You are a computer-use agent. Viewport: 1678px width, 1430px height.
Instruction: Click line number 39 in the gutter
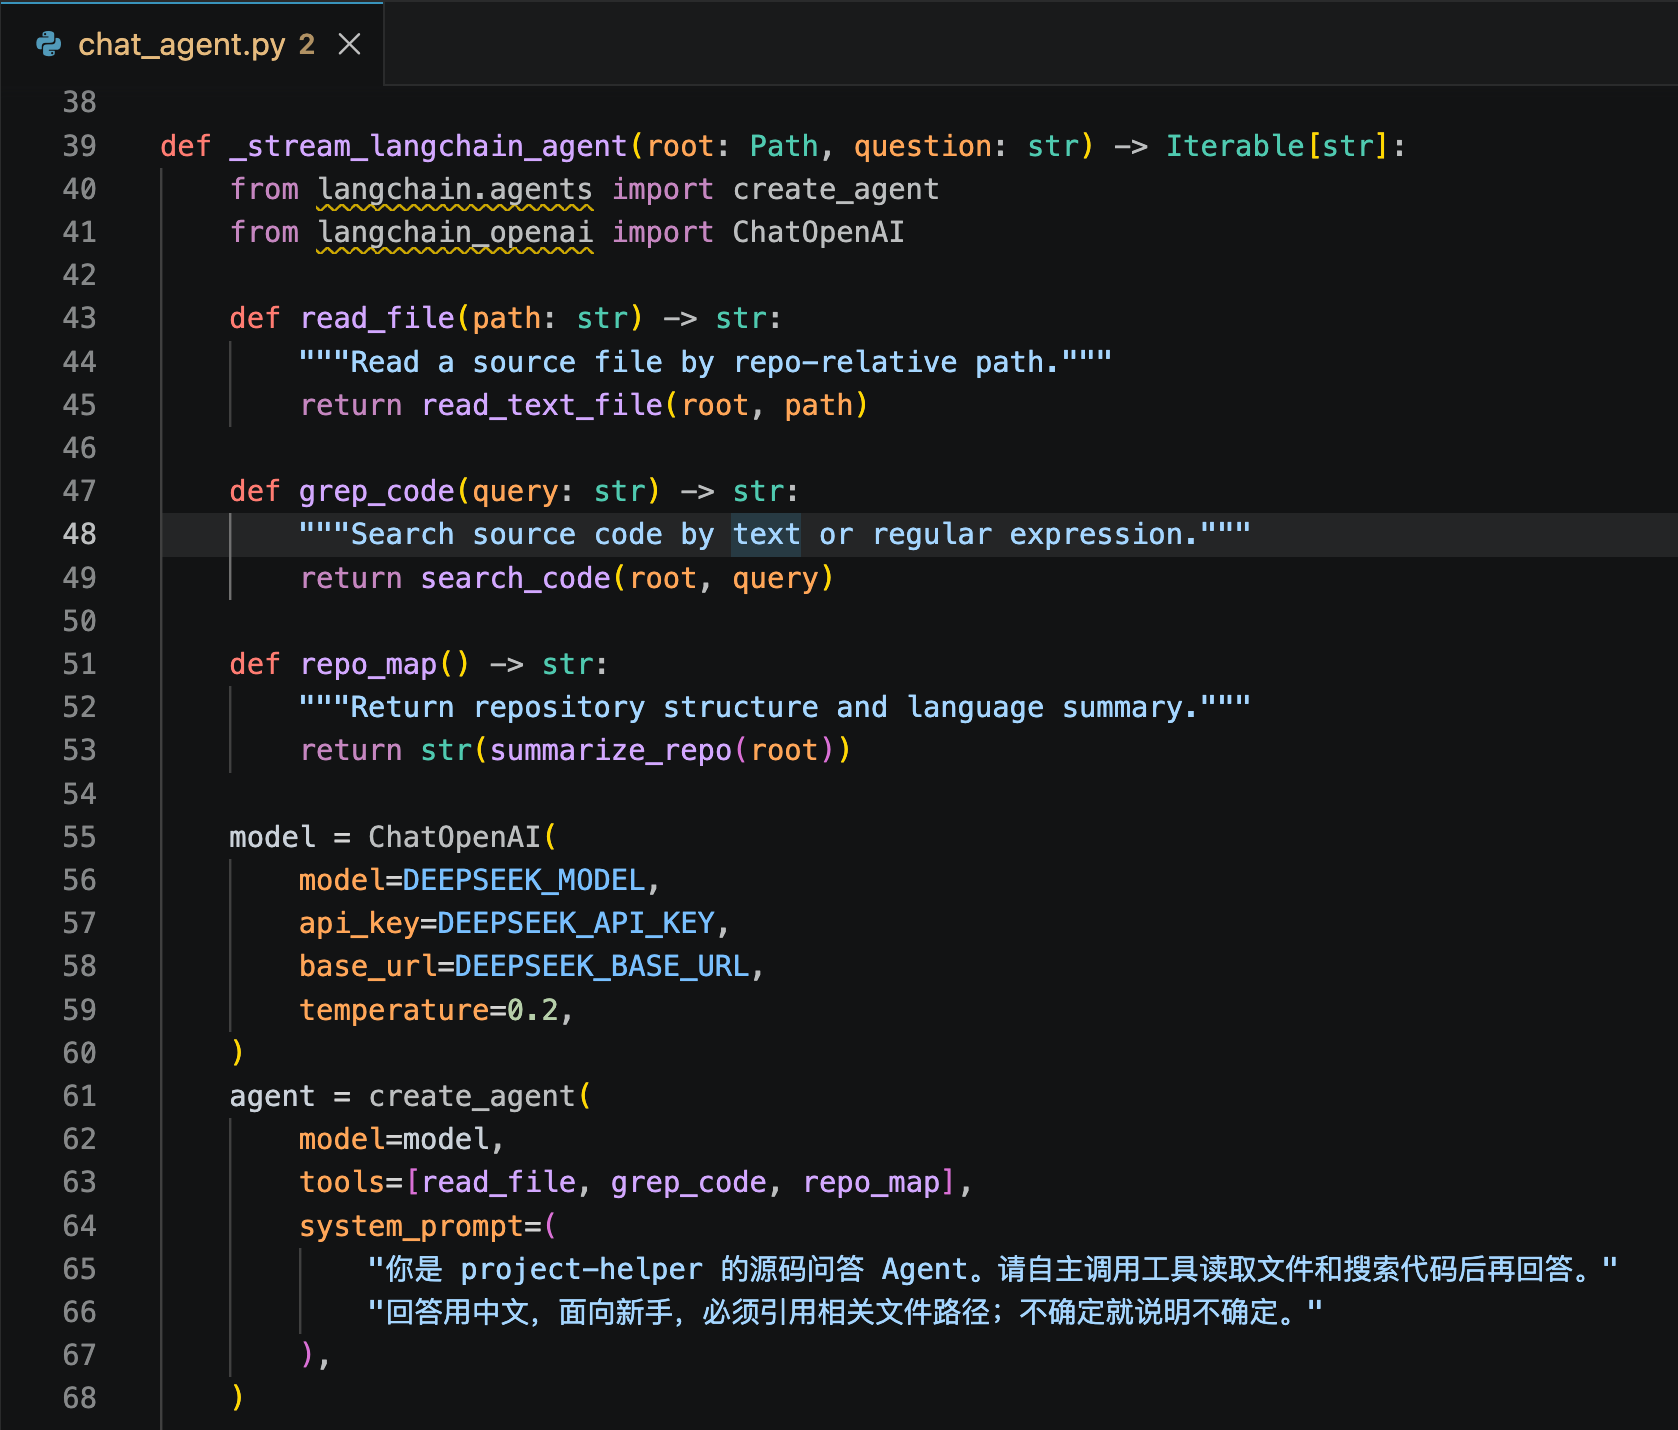click(x=80, y=146)
